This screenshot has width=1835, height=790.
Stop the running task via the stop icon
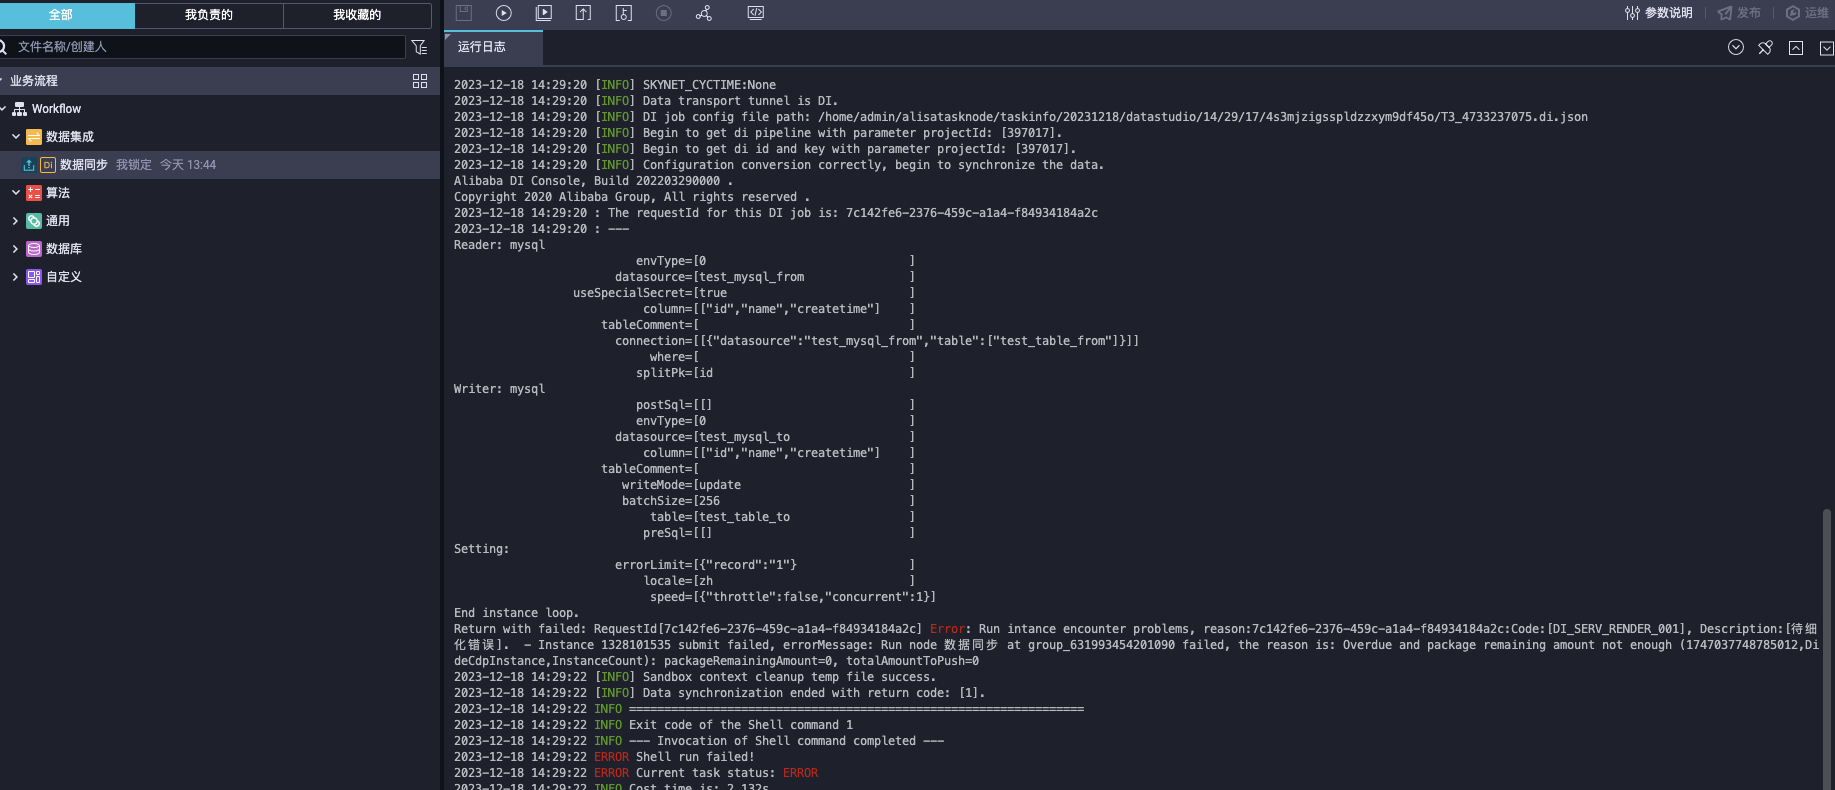click(x=664, y=13)
